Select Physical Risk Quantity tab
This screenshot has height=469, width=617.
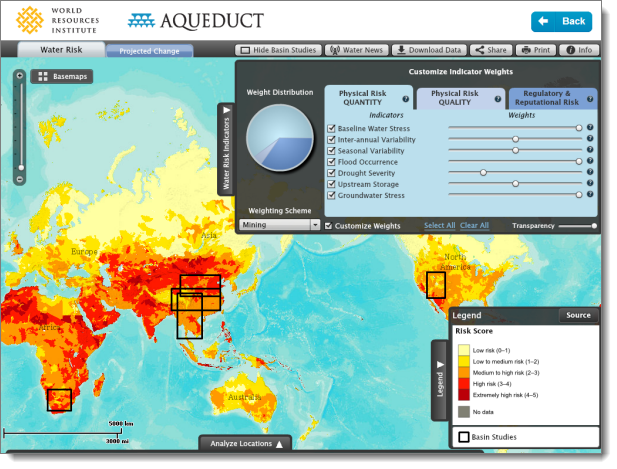[368, 98]
